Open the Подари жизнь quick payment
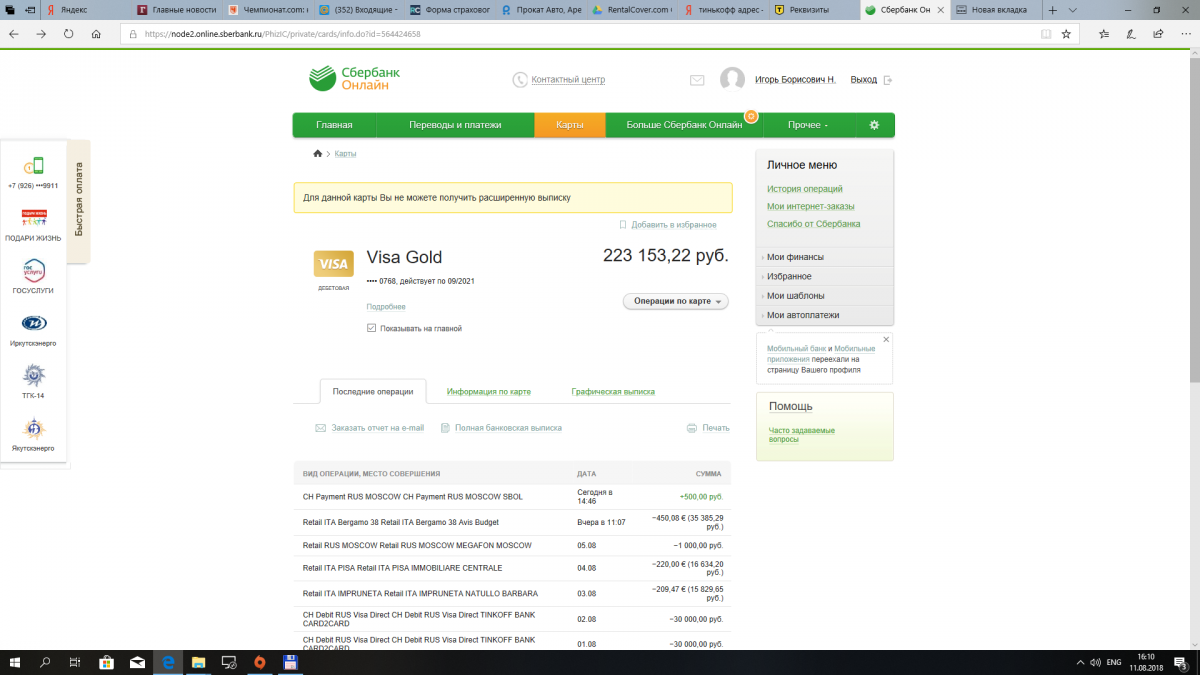Screen dimensions: 1200x675 pyautogui.click(x=33, y=218)
